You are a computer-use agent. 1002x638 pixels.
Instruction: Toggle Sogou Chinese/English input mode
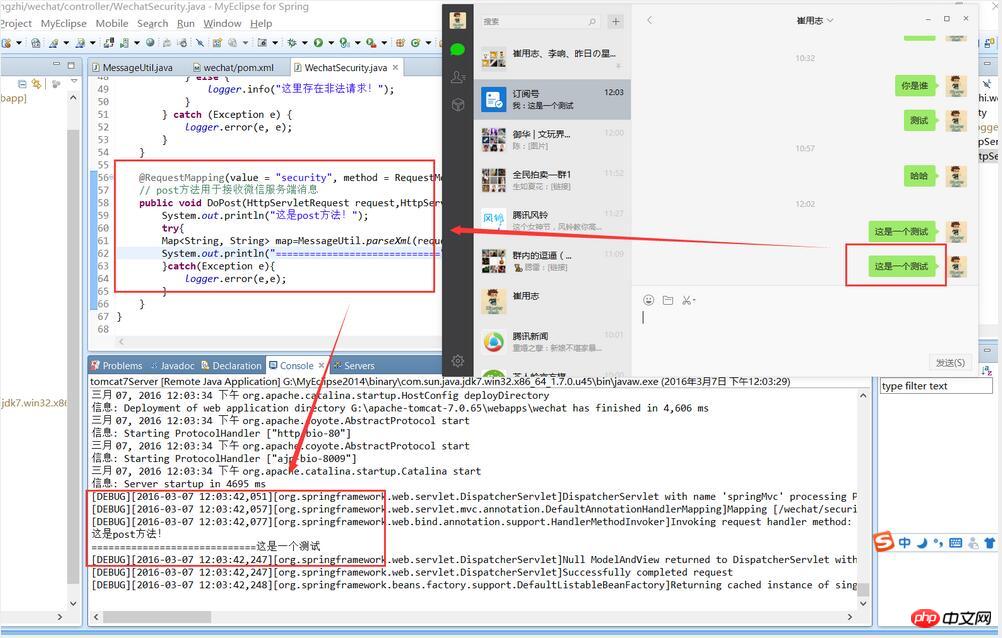pyautogui.click(x=904, y=543)
